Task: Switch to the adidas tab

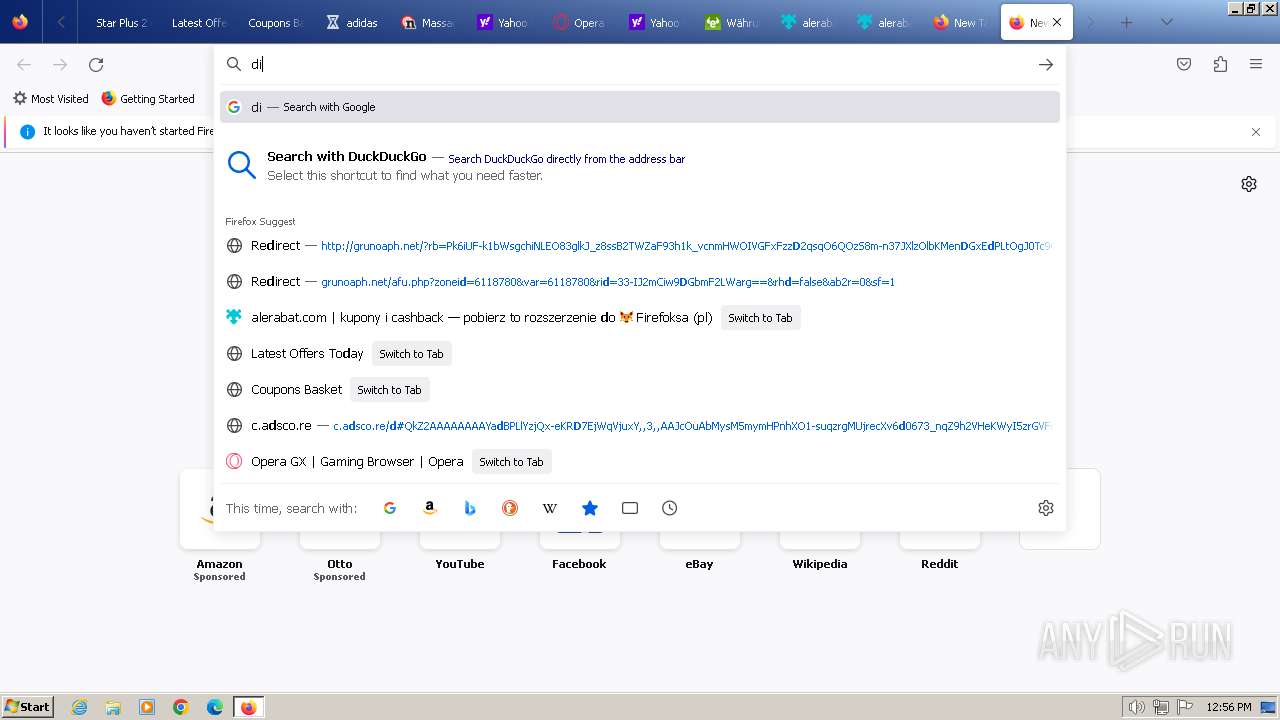Action: point(352,22)
